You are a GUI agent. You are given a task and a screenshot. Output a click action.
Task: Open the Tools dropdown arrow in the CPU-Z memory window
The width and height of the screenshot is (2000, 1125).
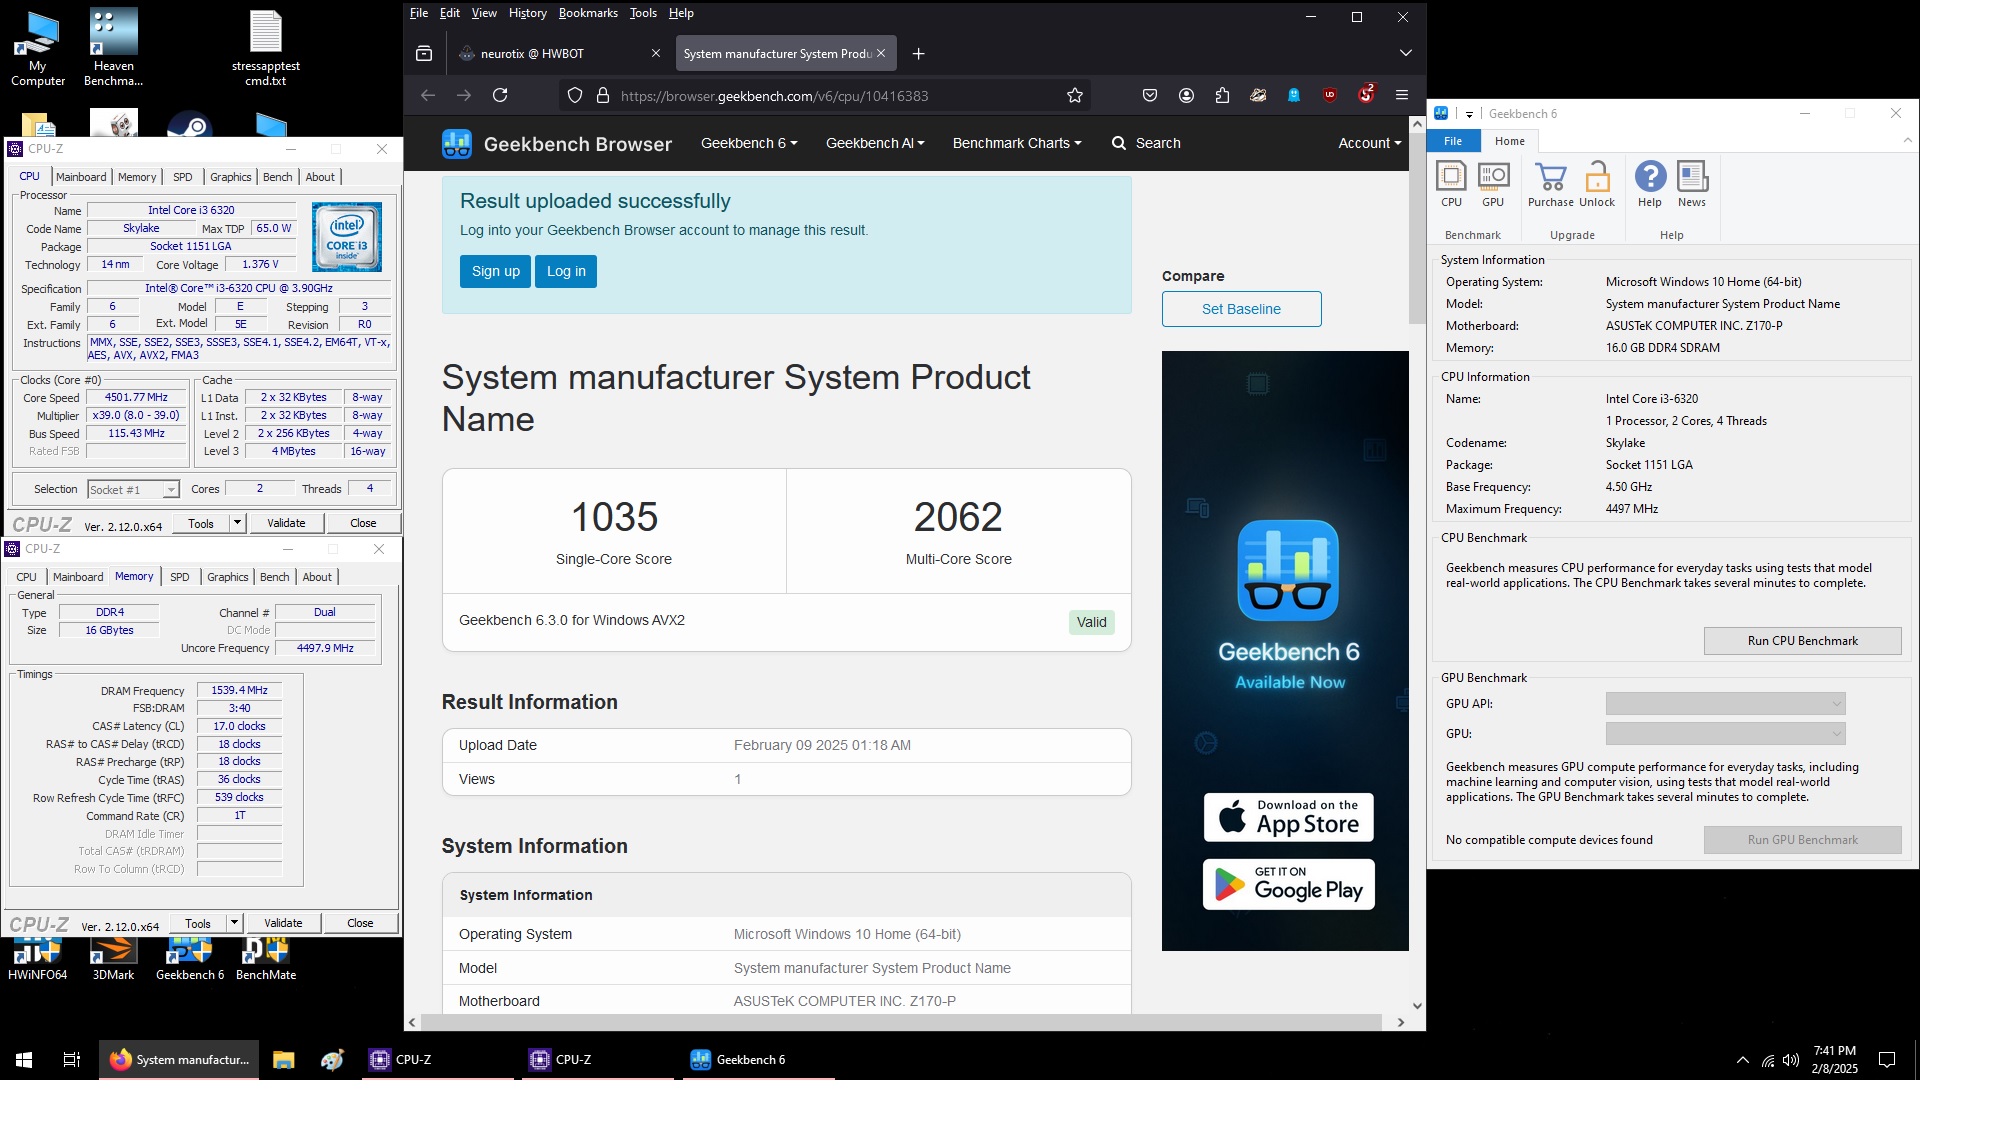234,923
